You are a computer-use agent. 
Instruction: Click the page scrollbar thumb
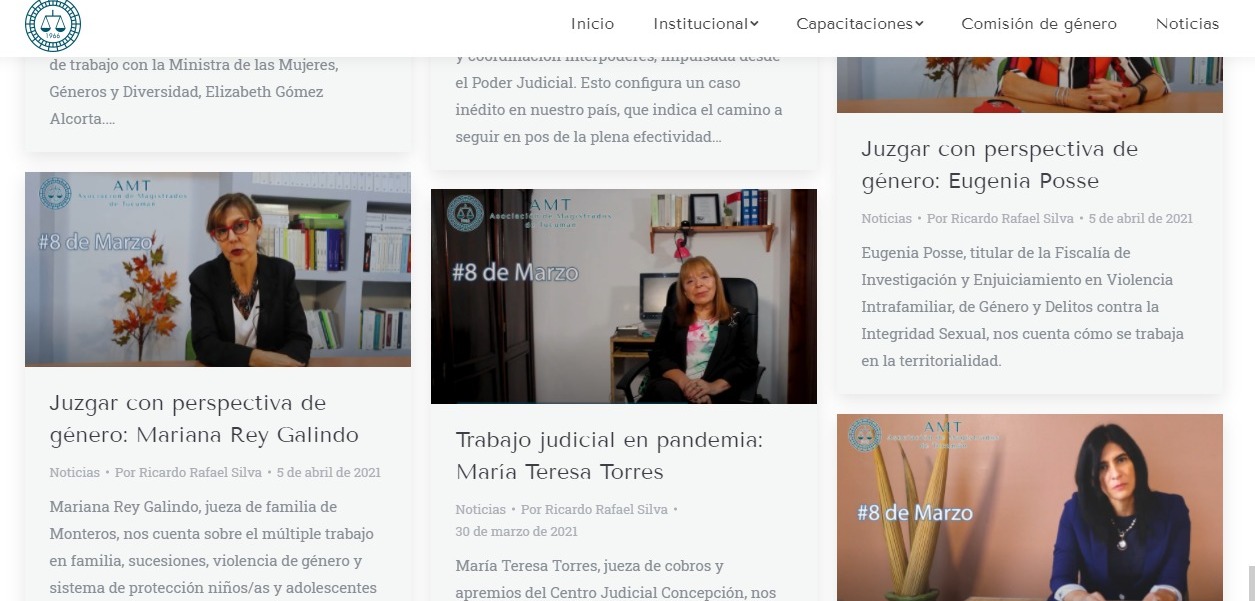pyautogui.click(x=1251, y=583)
